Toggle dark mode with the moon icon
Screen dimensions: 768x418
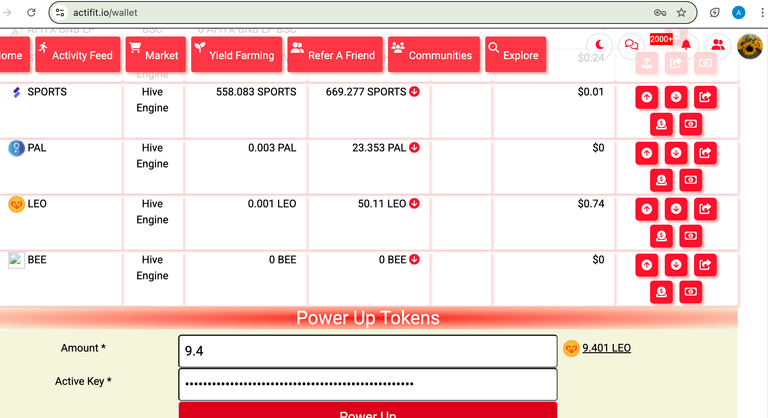point(599,46)
